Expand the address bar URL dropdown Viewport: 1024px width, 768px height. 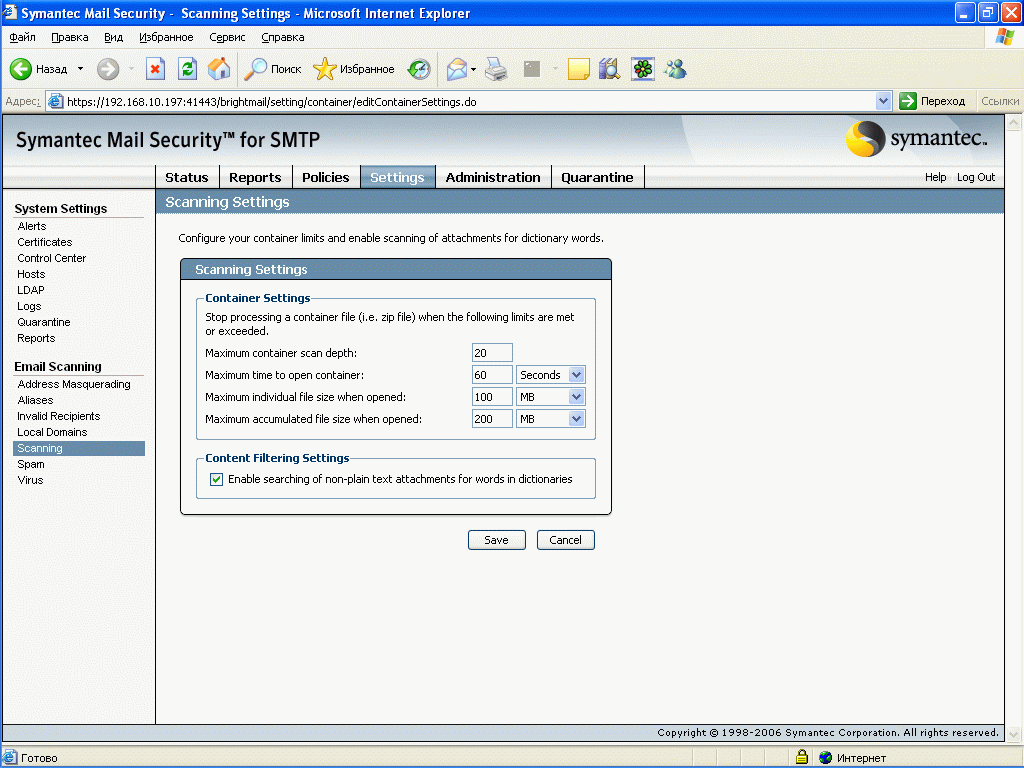pyautogui.click(x=883, y=101)
